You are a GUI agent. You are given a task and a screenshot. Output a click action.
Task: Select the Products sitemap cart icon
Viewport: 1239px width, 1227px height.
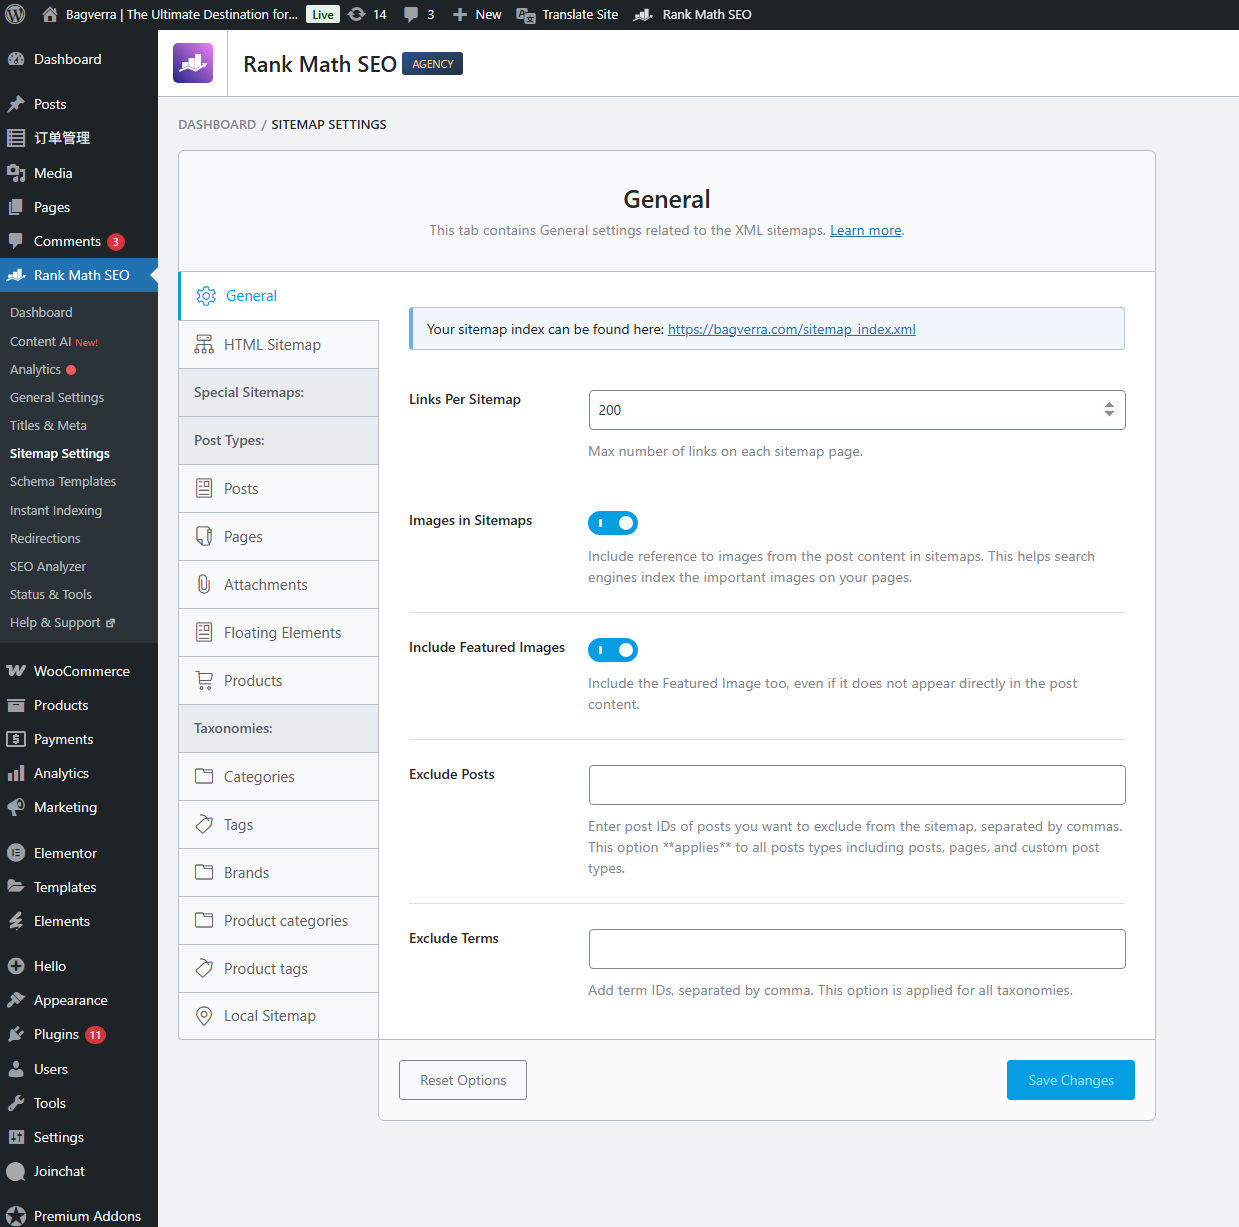(x=204, y=680)
